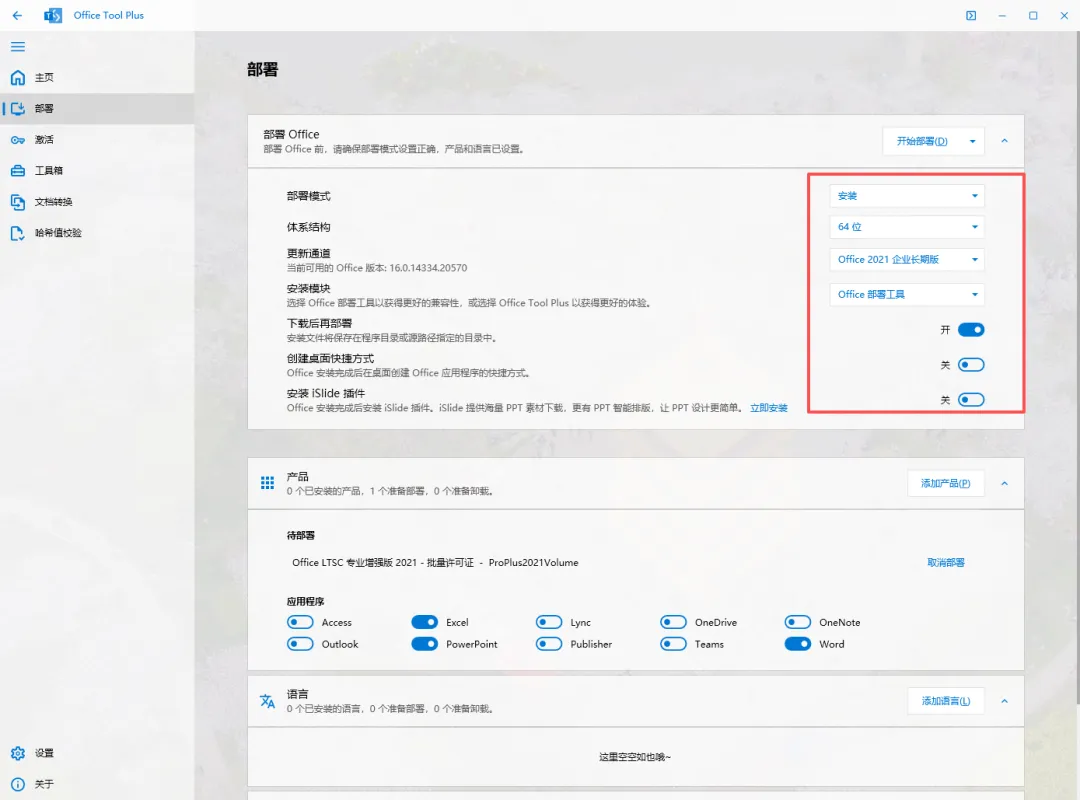Open 哈希值校验 hash check page

[x=96, y=233]
